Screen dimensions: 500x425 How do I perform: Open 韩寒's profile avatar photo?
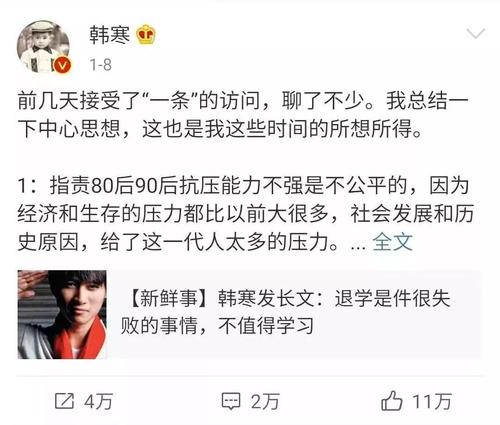point(43,47)
